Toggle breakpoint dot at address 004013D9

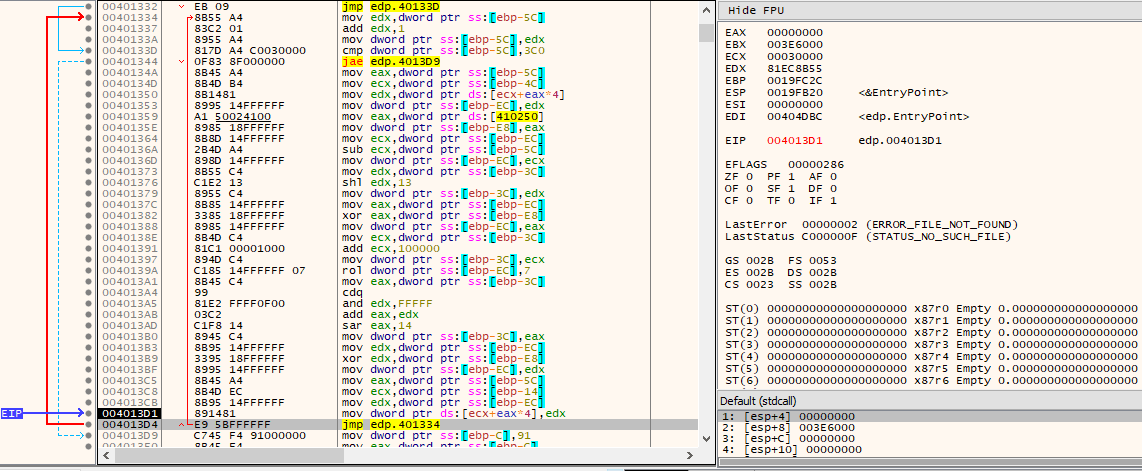click(x=88, y=435)
